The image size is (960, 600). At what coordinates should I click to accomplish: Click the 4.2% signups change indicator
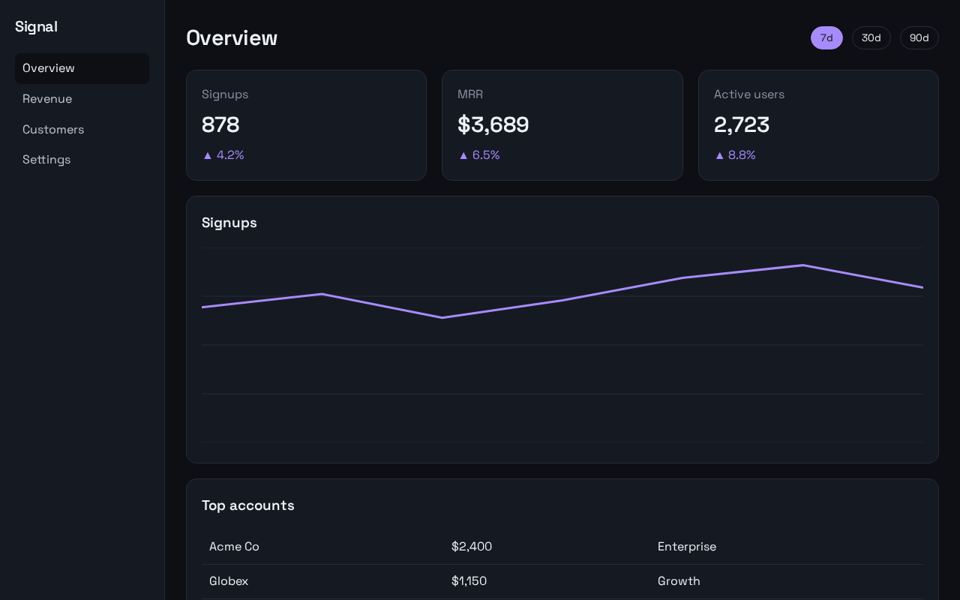point(223,155)
